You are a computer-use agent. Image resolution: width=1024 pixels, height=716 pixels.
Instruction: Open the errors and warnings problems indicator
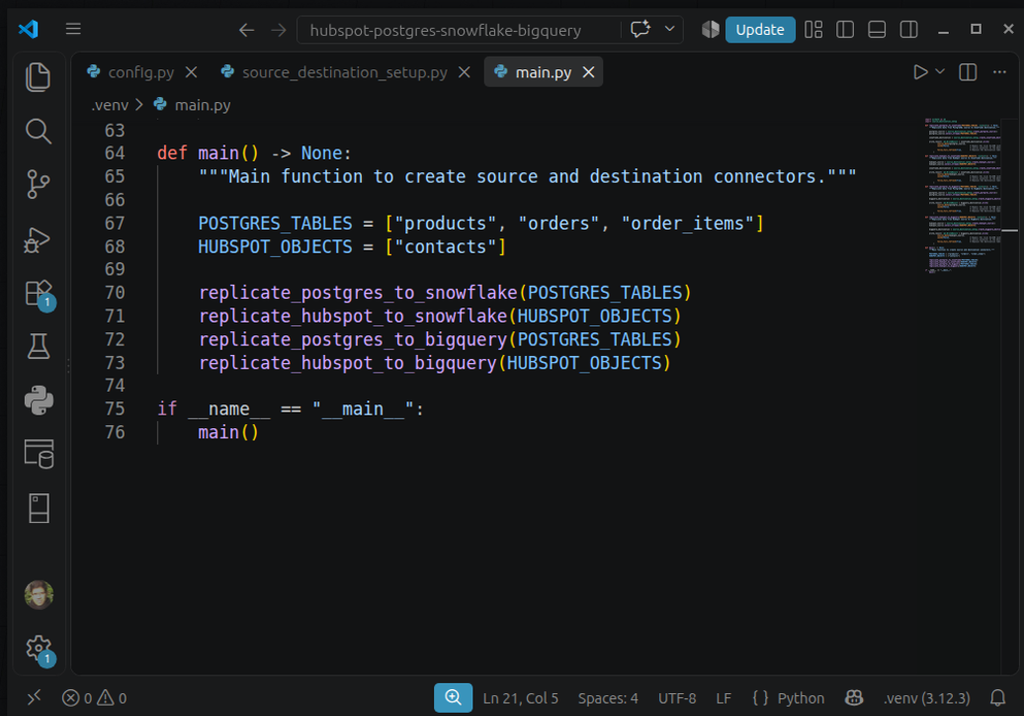click(x=94, y=698)
